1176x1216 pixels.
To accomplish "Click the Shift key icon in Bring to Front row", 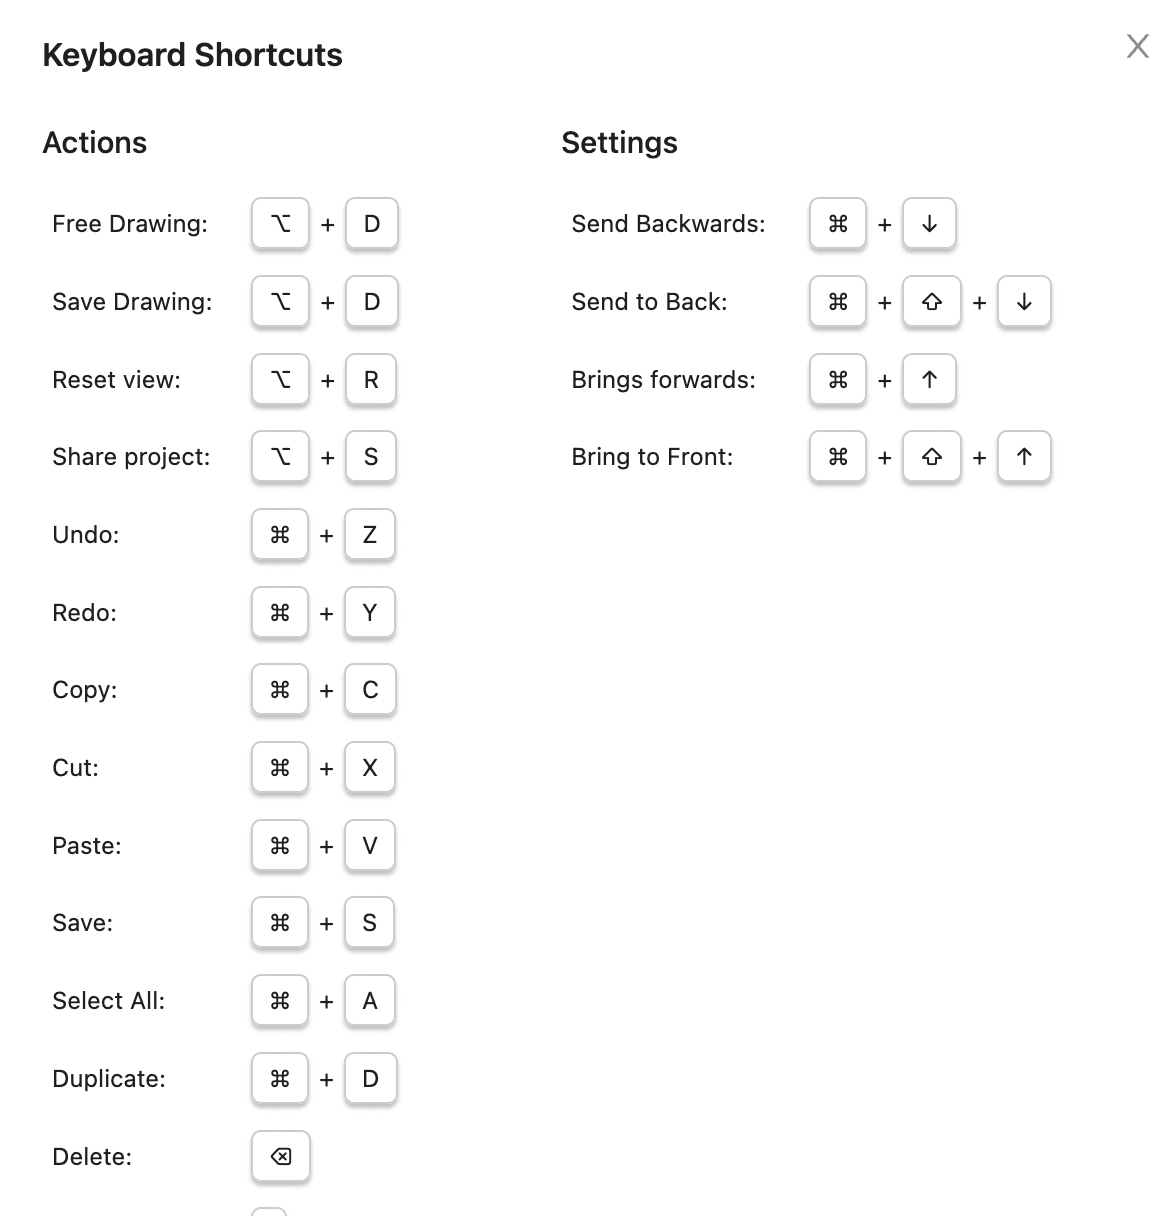I will tap(932, 457).
